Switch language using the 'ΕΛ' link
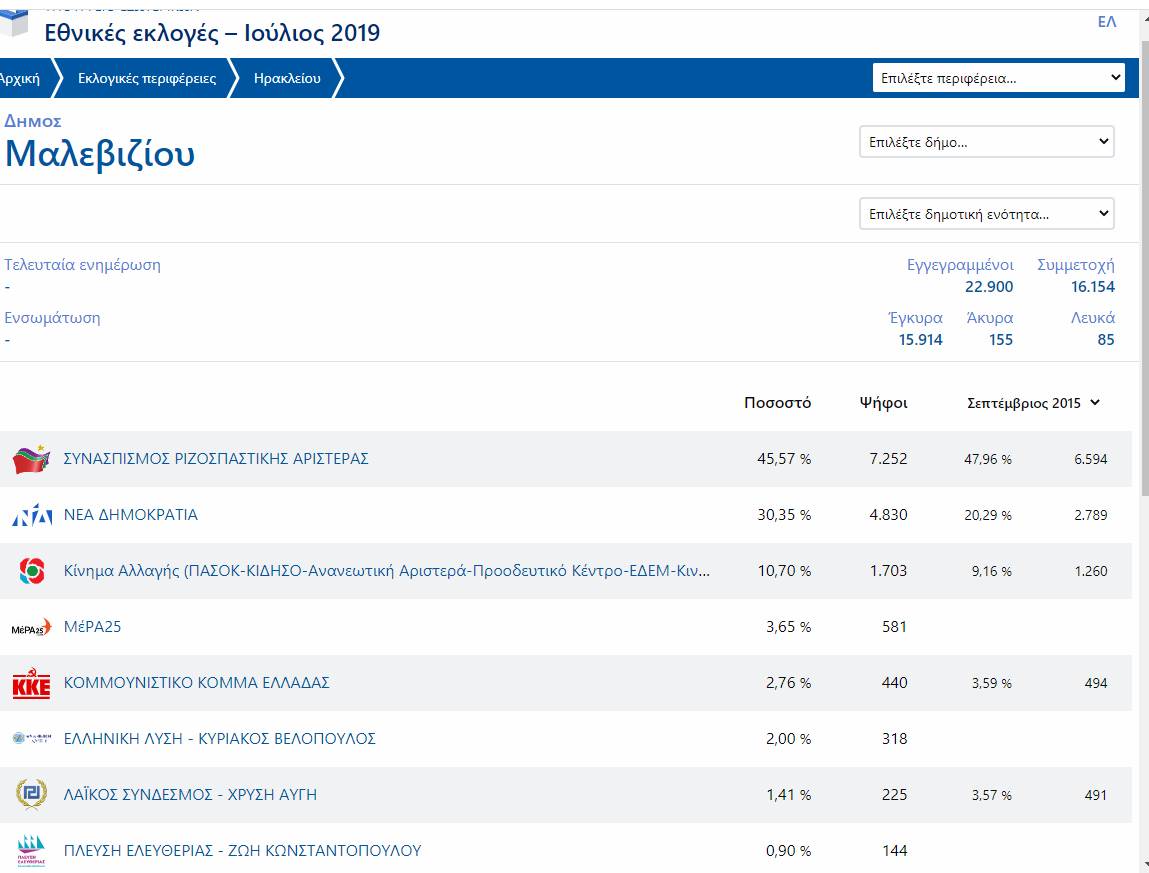Viewport: 1149px width, 873px height. click(x=1106, y=22)
